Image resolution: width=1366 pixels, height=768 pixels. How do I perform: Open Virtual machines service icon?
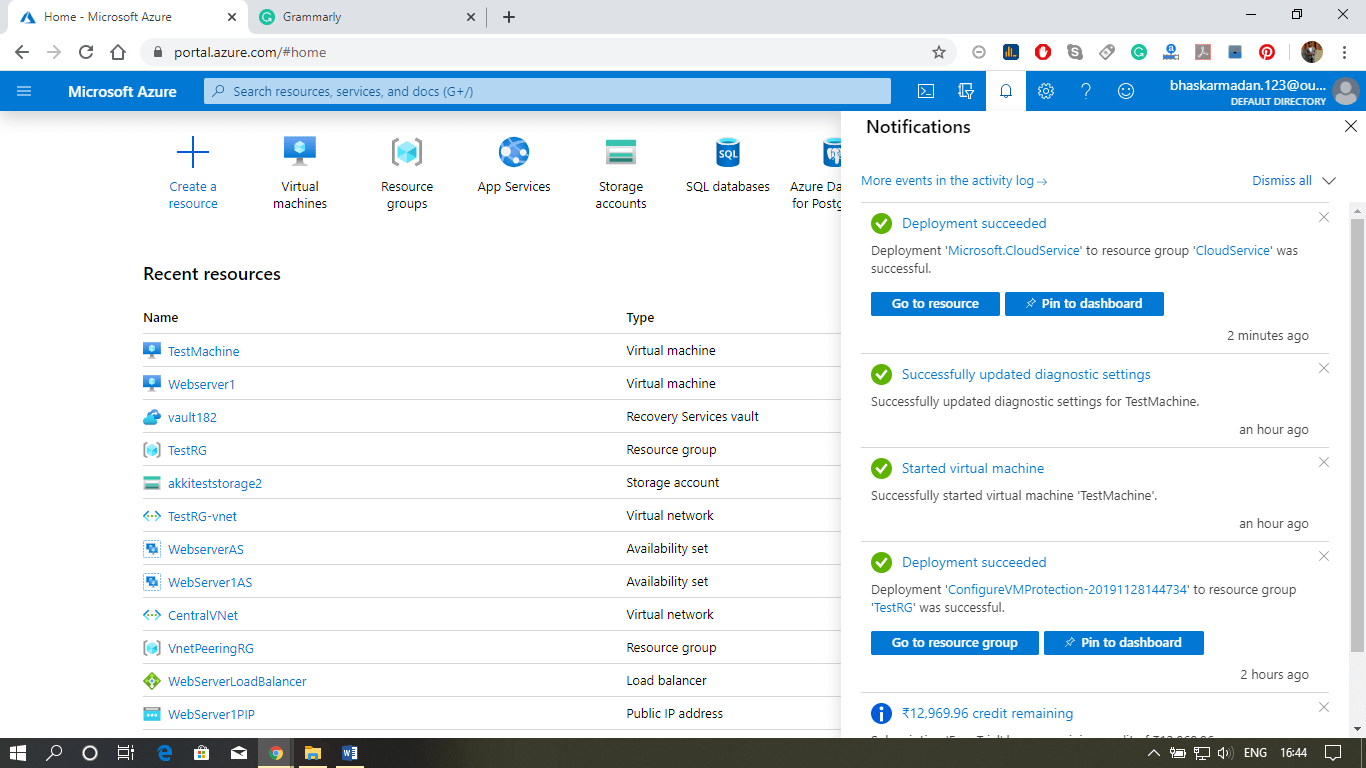[x=300, y=152]
